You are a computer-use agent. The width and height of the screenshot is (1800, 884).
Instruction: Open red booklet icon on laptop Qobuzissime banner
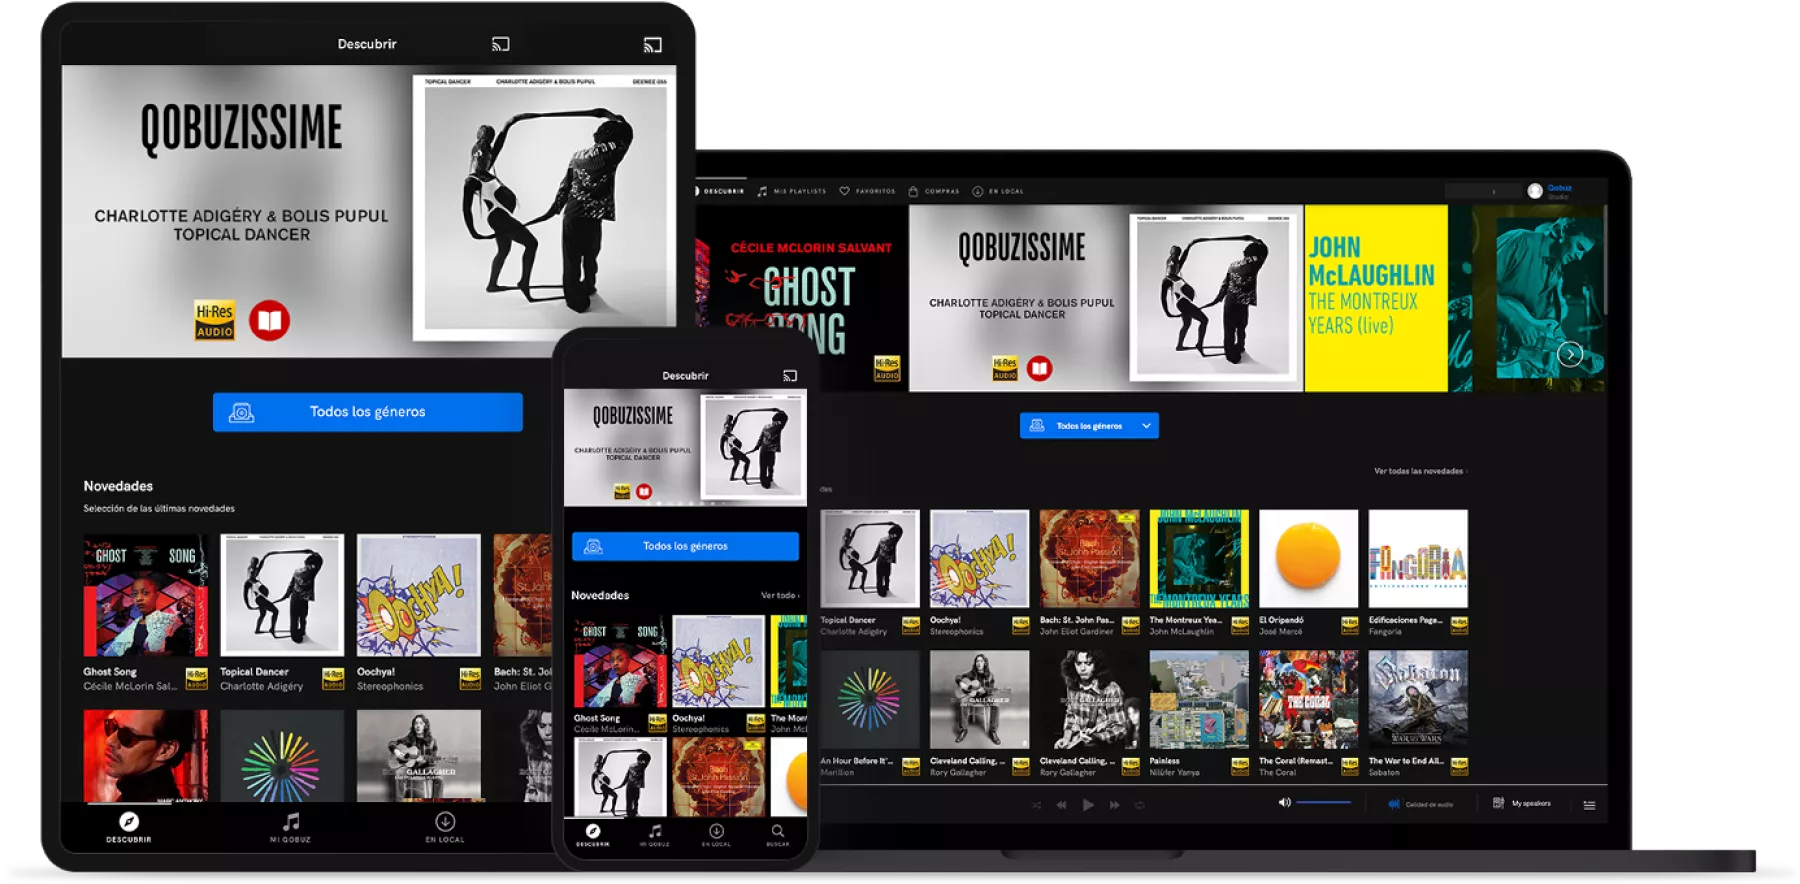[1040, 369]
